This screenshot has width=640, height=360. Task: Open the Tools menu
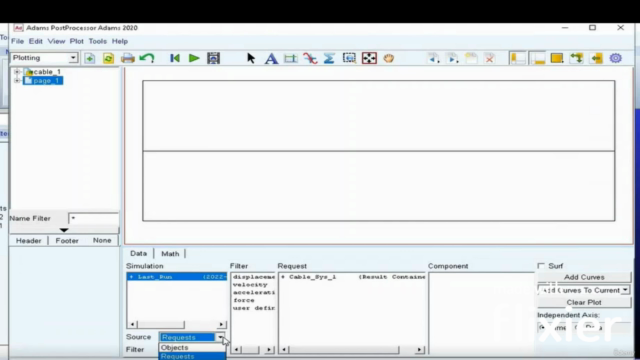pos(98,41)
